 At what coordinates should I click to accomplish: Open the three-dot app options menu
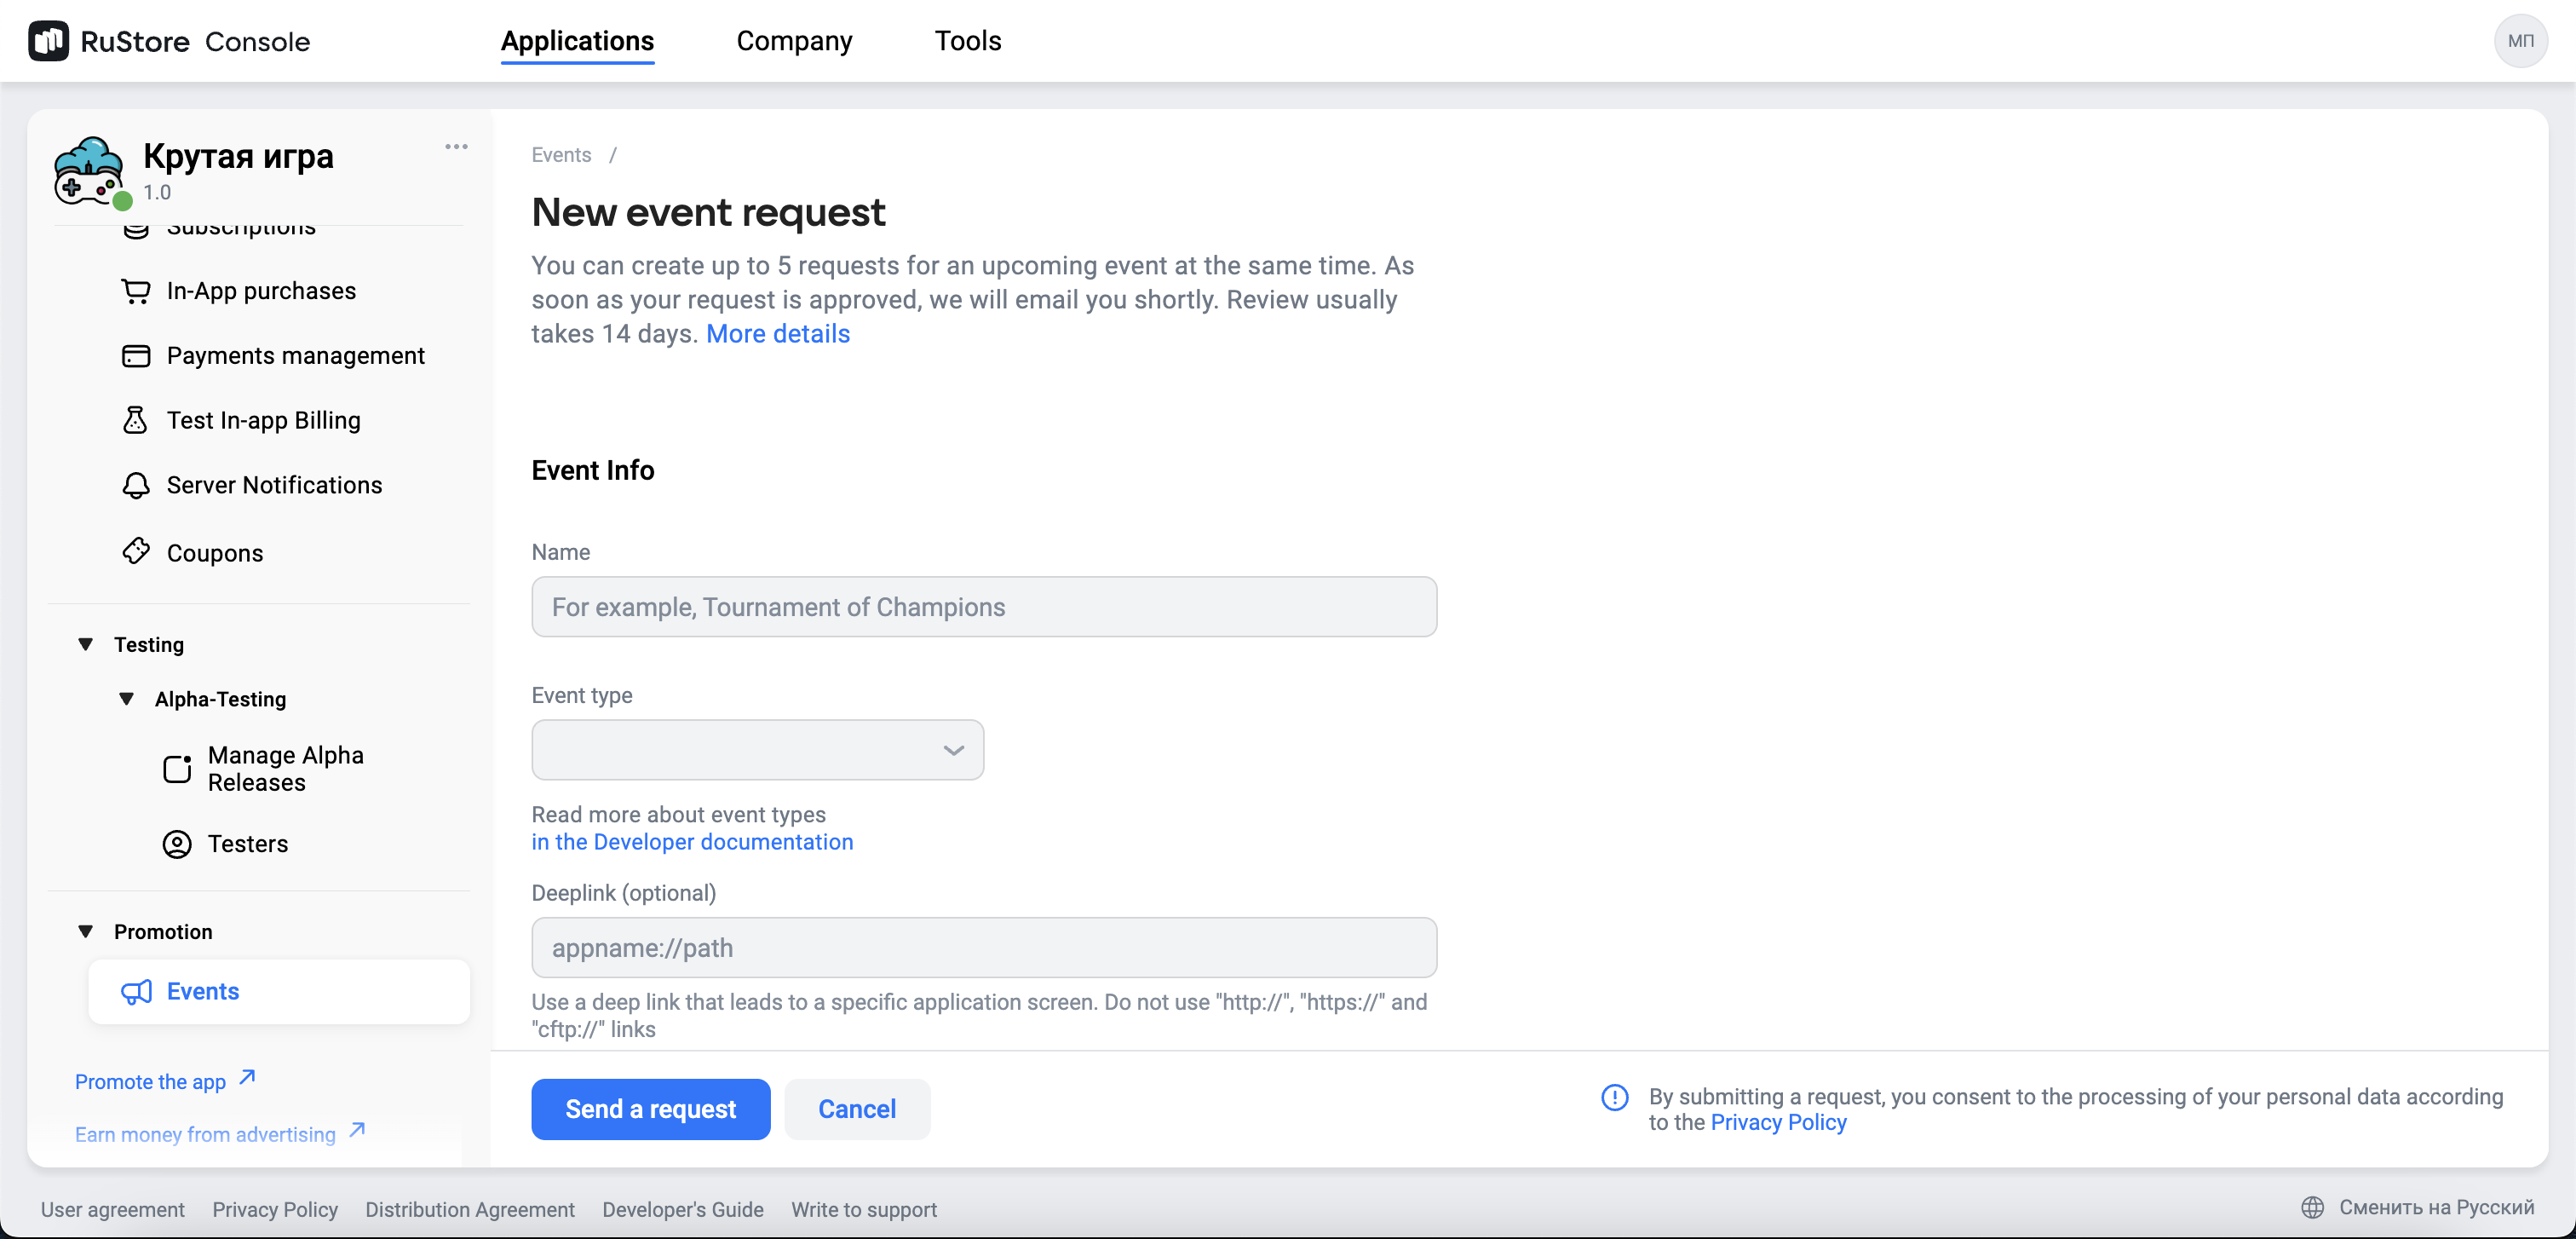tap(456, 147)
